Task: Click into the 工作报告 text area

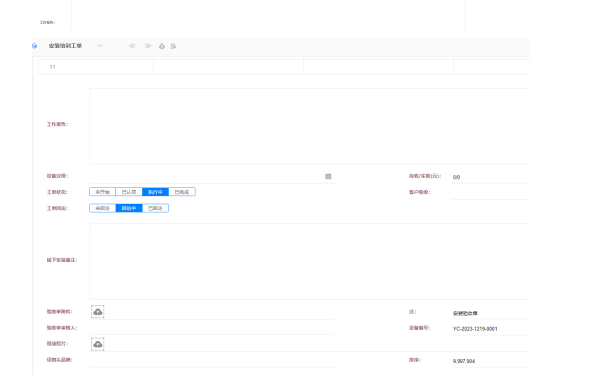Action: point(310,126)
